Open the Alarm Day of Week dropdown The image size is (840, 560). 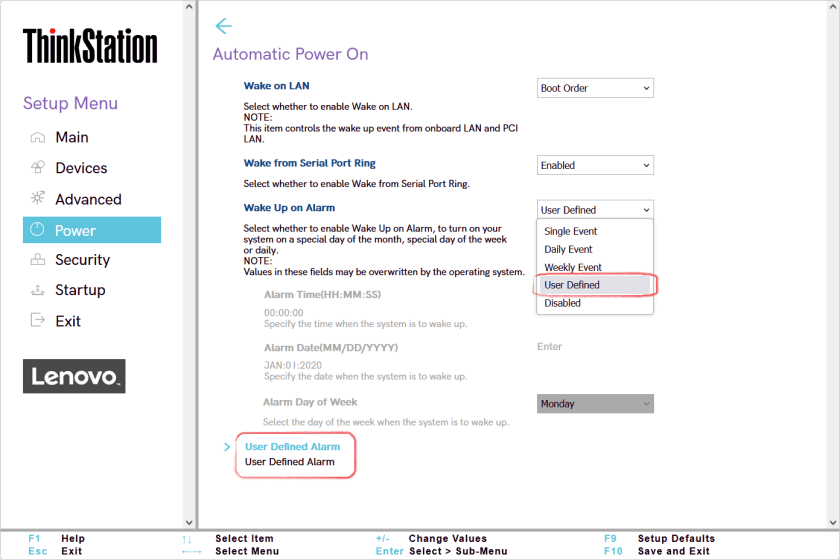pos(595,404)
